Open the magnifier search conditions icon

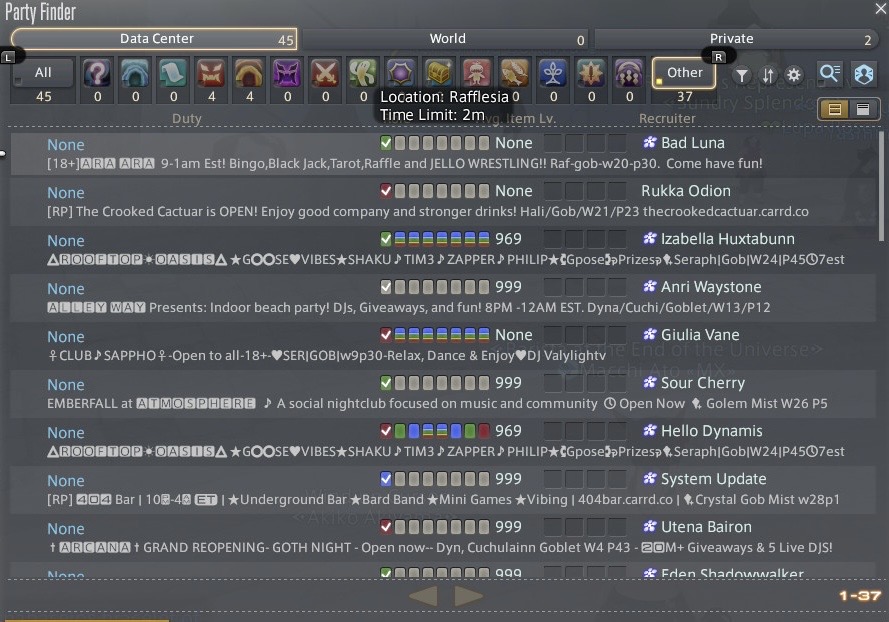[x=831, y=74]
